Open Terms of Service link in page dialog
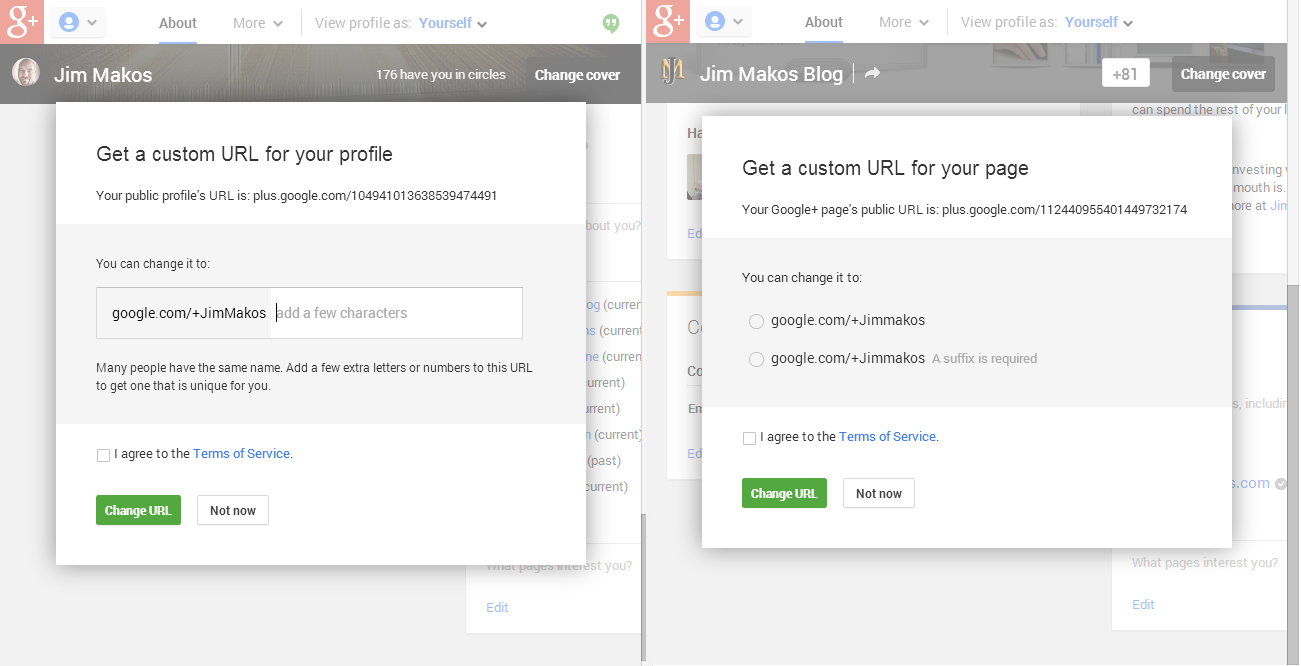Viewport: 1301px width, 666px height. 887,437
